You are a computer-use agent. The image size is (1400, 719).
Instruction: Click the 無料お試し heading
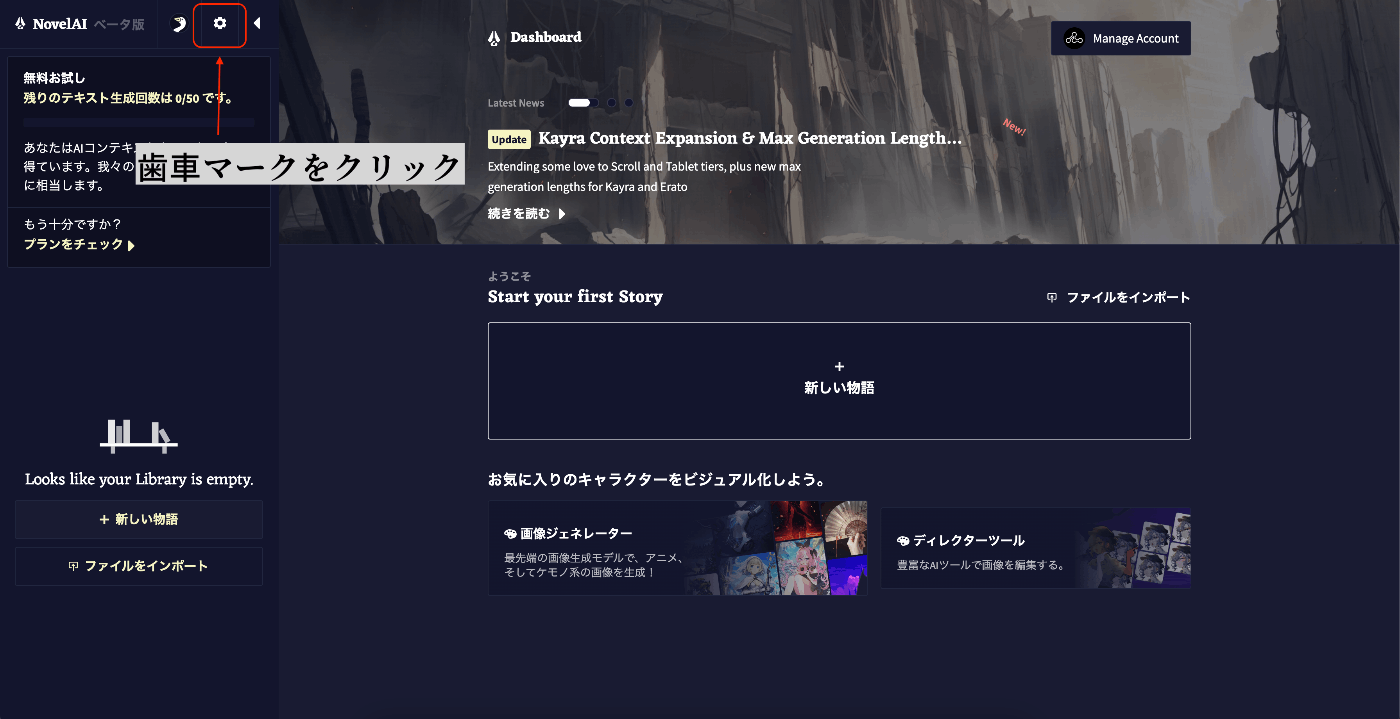tap(55, 78)
